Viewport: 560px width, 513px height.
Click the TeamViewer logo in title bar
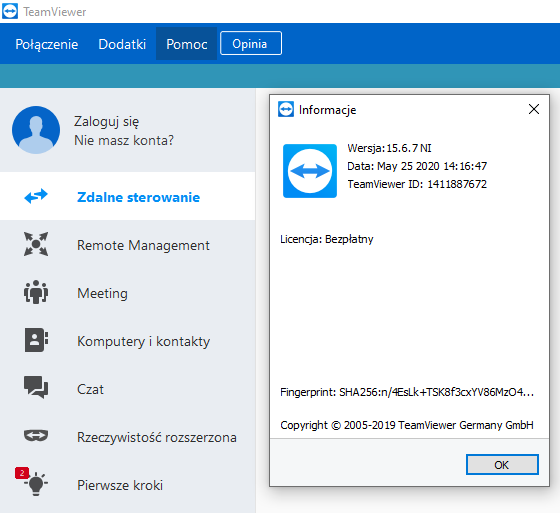(x=10, y=11)
